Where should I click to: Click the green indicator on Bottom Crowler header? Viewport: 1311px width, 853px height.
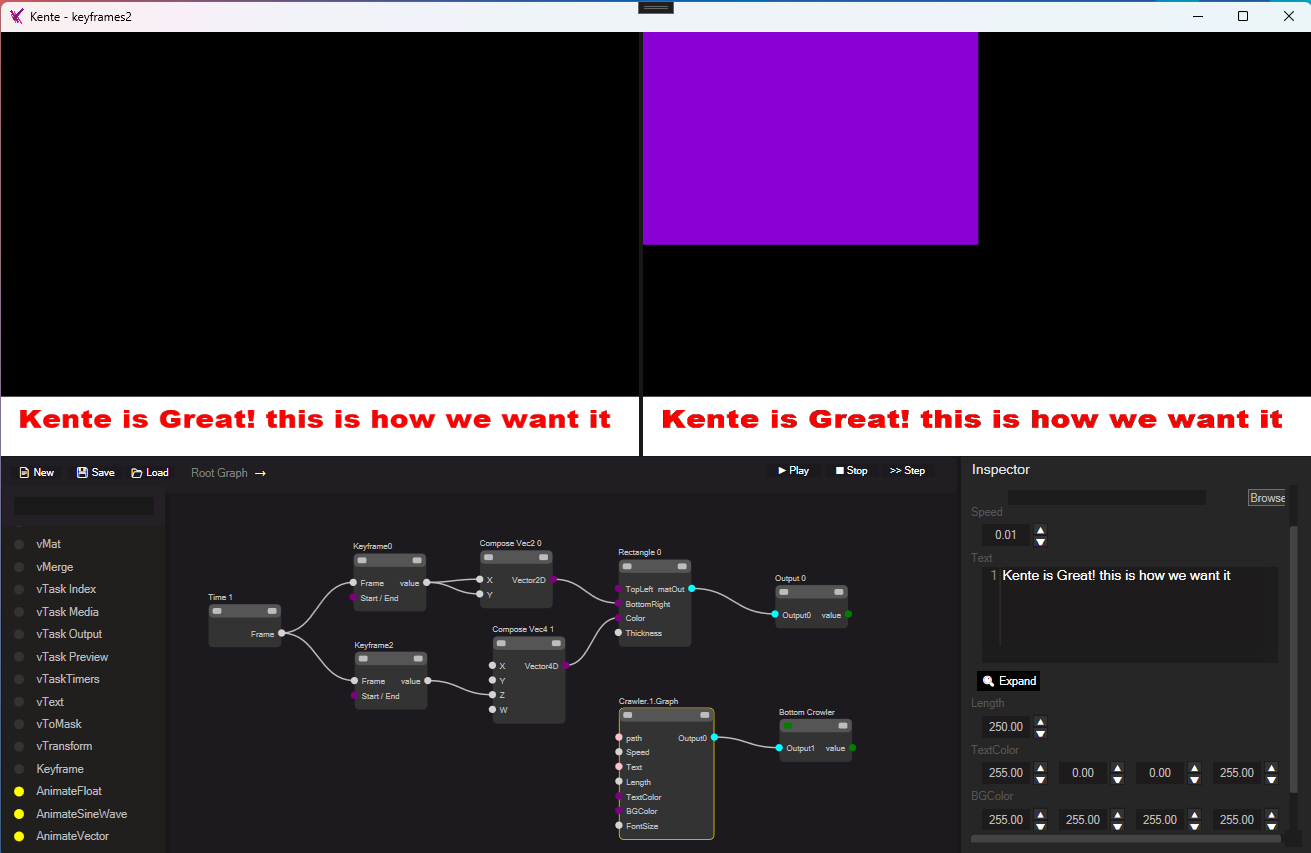click(x=788, y=726)
